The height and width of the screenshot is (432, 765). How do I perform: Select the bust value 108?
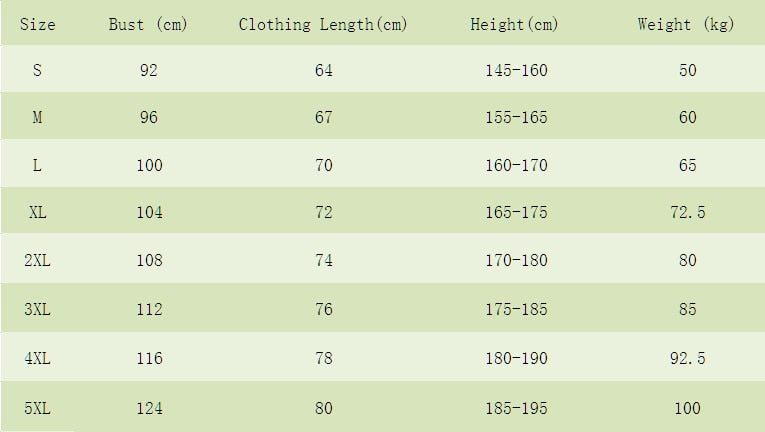149,260
